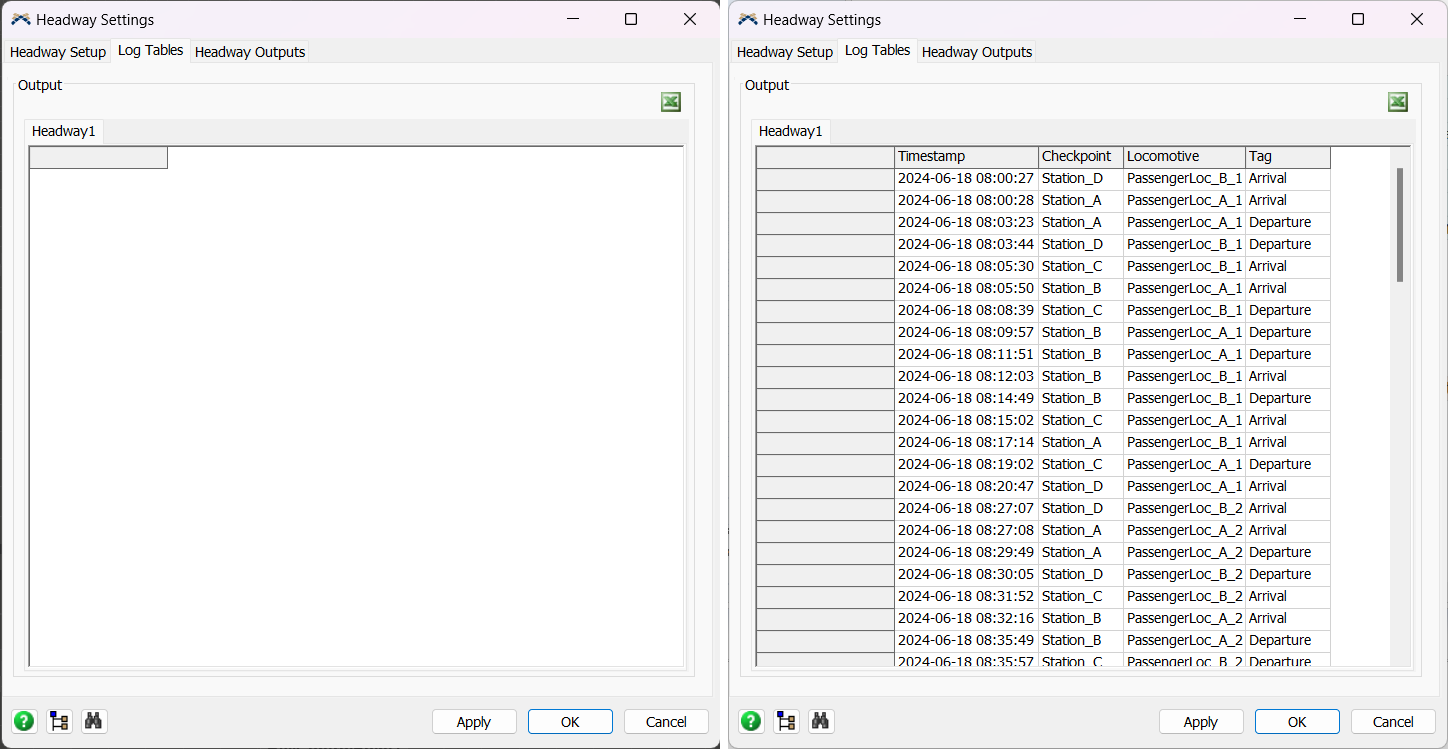Select the Headway1 tab in the left window

pos(63,131)
